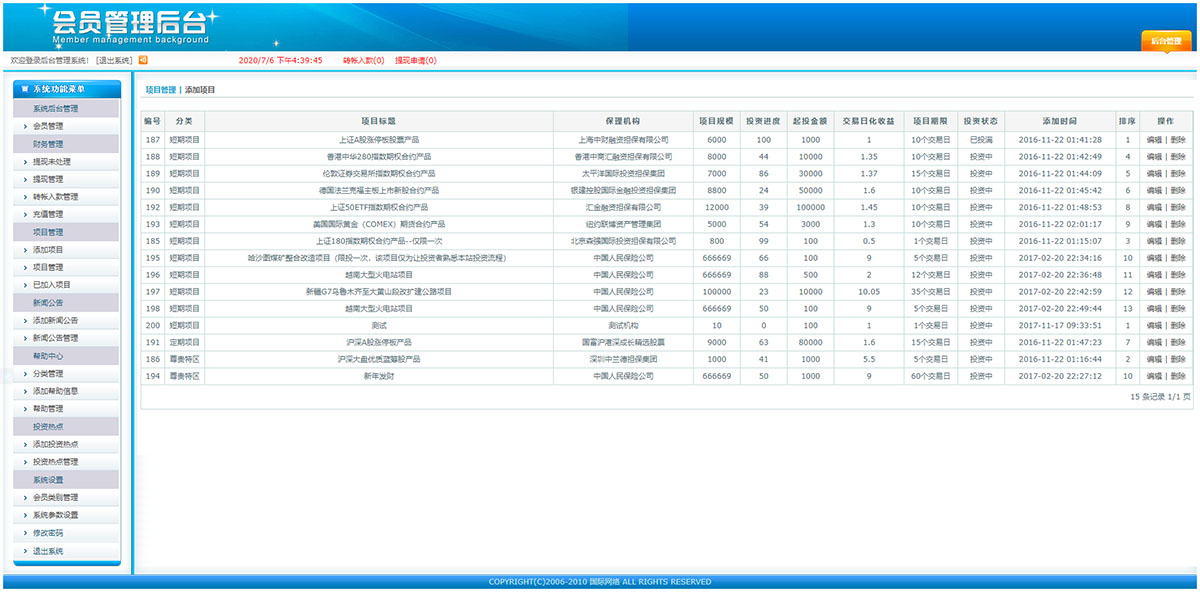Click 编辑 for project 188

(1154, 157)
